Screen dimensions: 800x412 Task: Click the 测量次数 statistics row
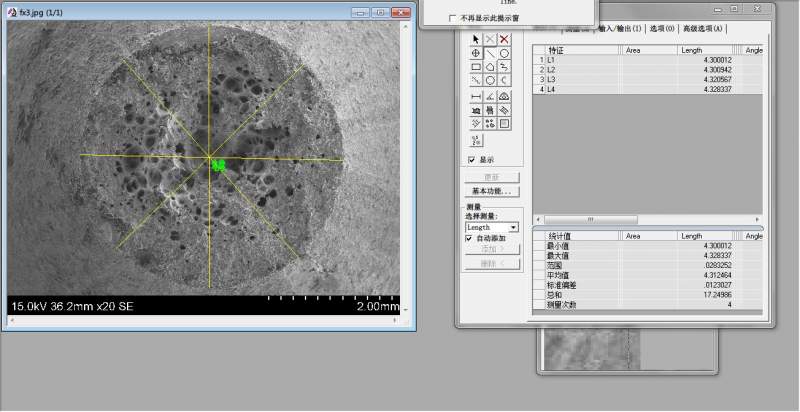point(648,305)
